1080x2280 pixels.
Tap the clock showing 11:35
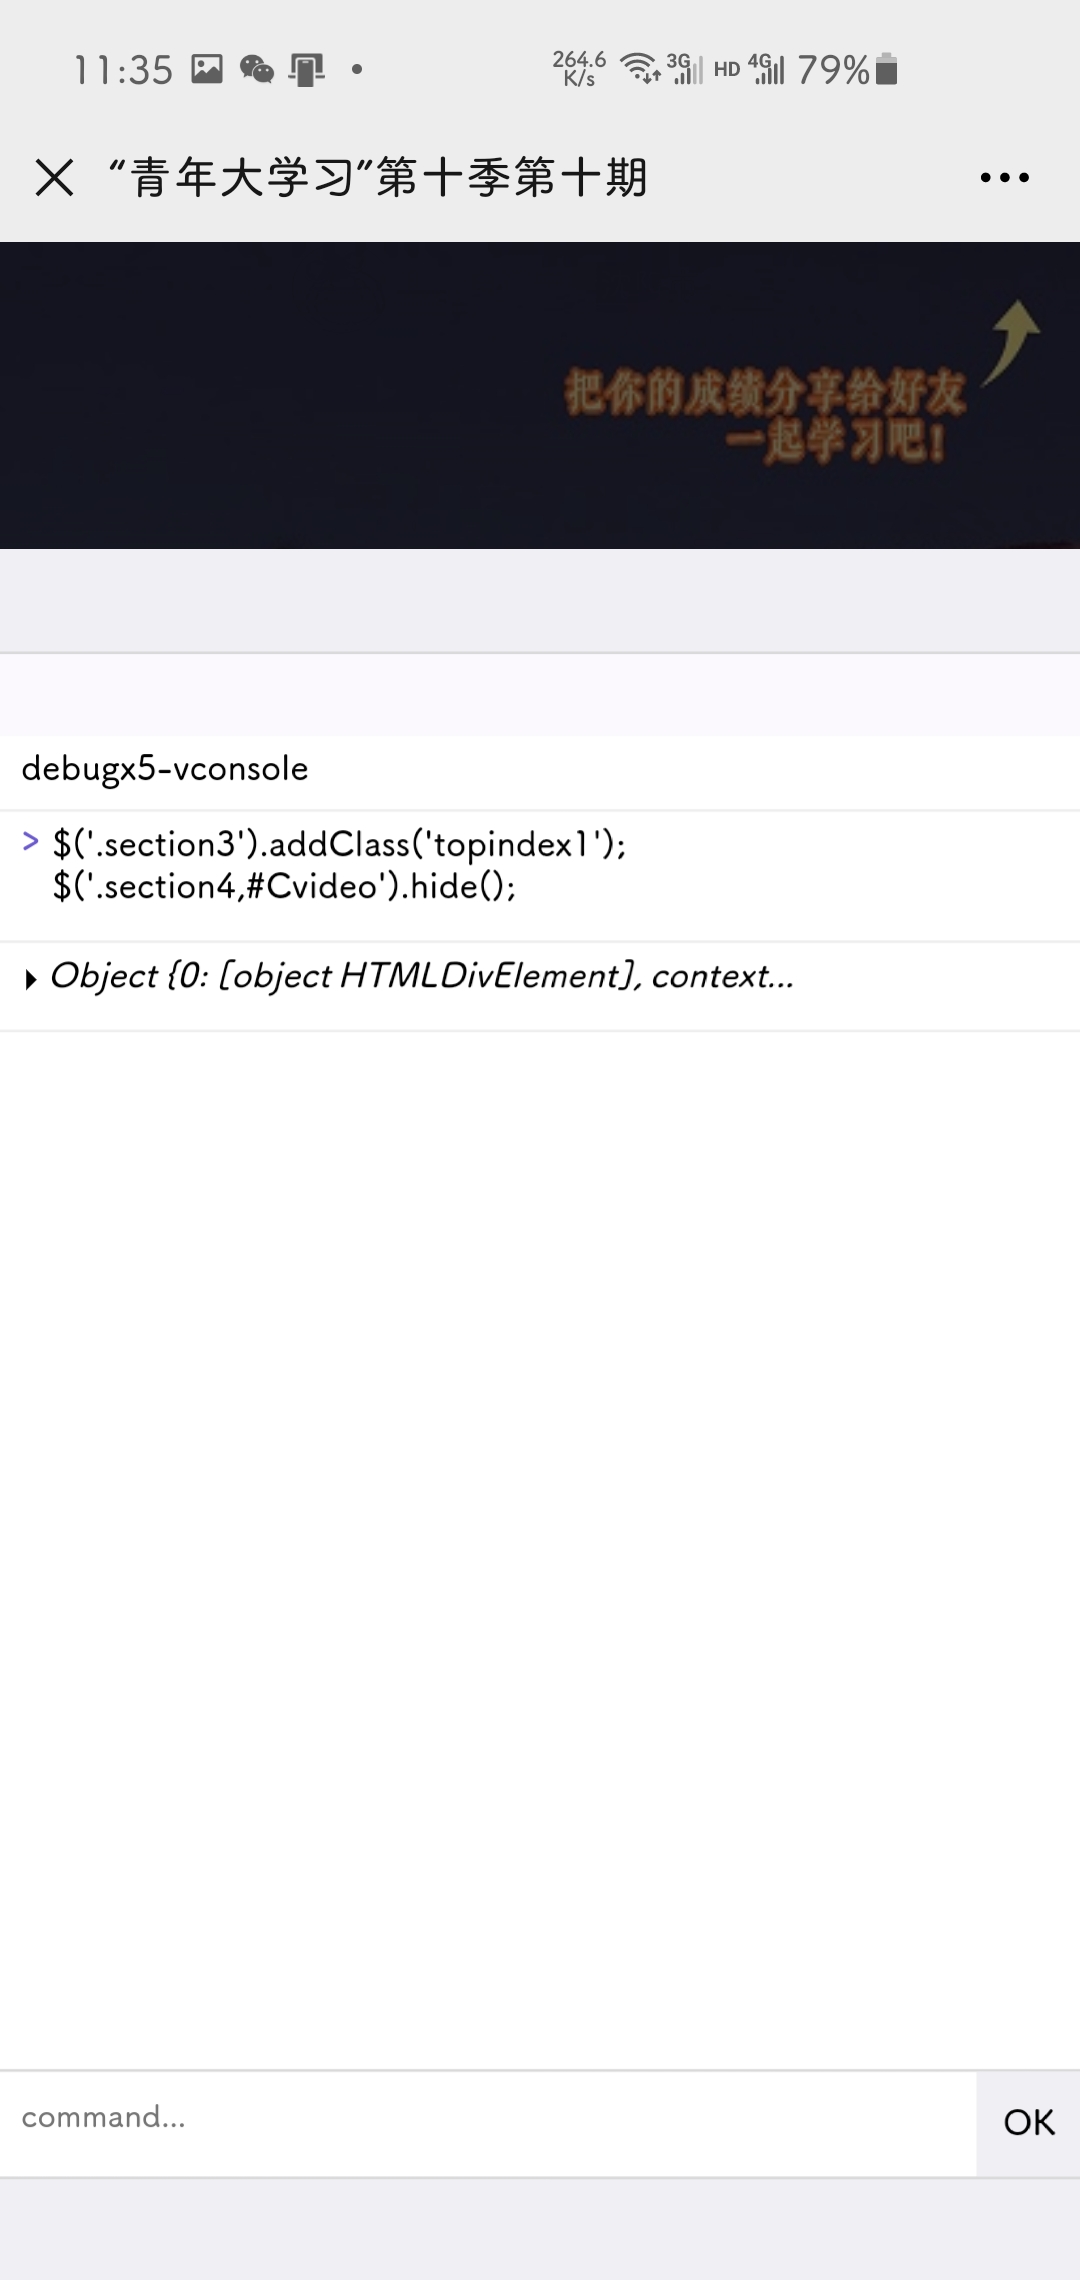coord(123,70)
